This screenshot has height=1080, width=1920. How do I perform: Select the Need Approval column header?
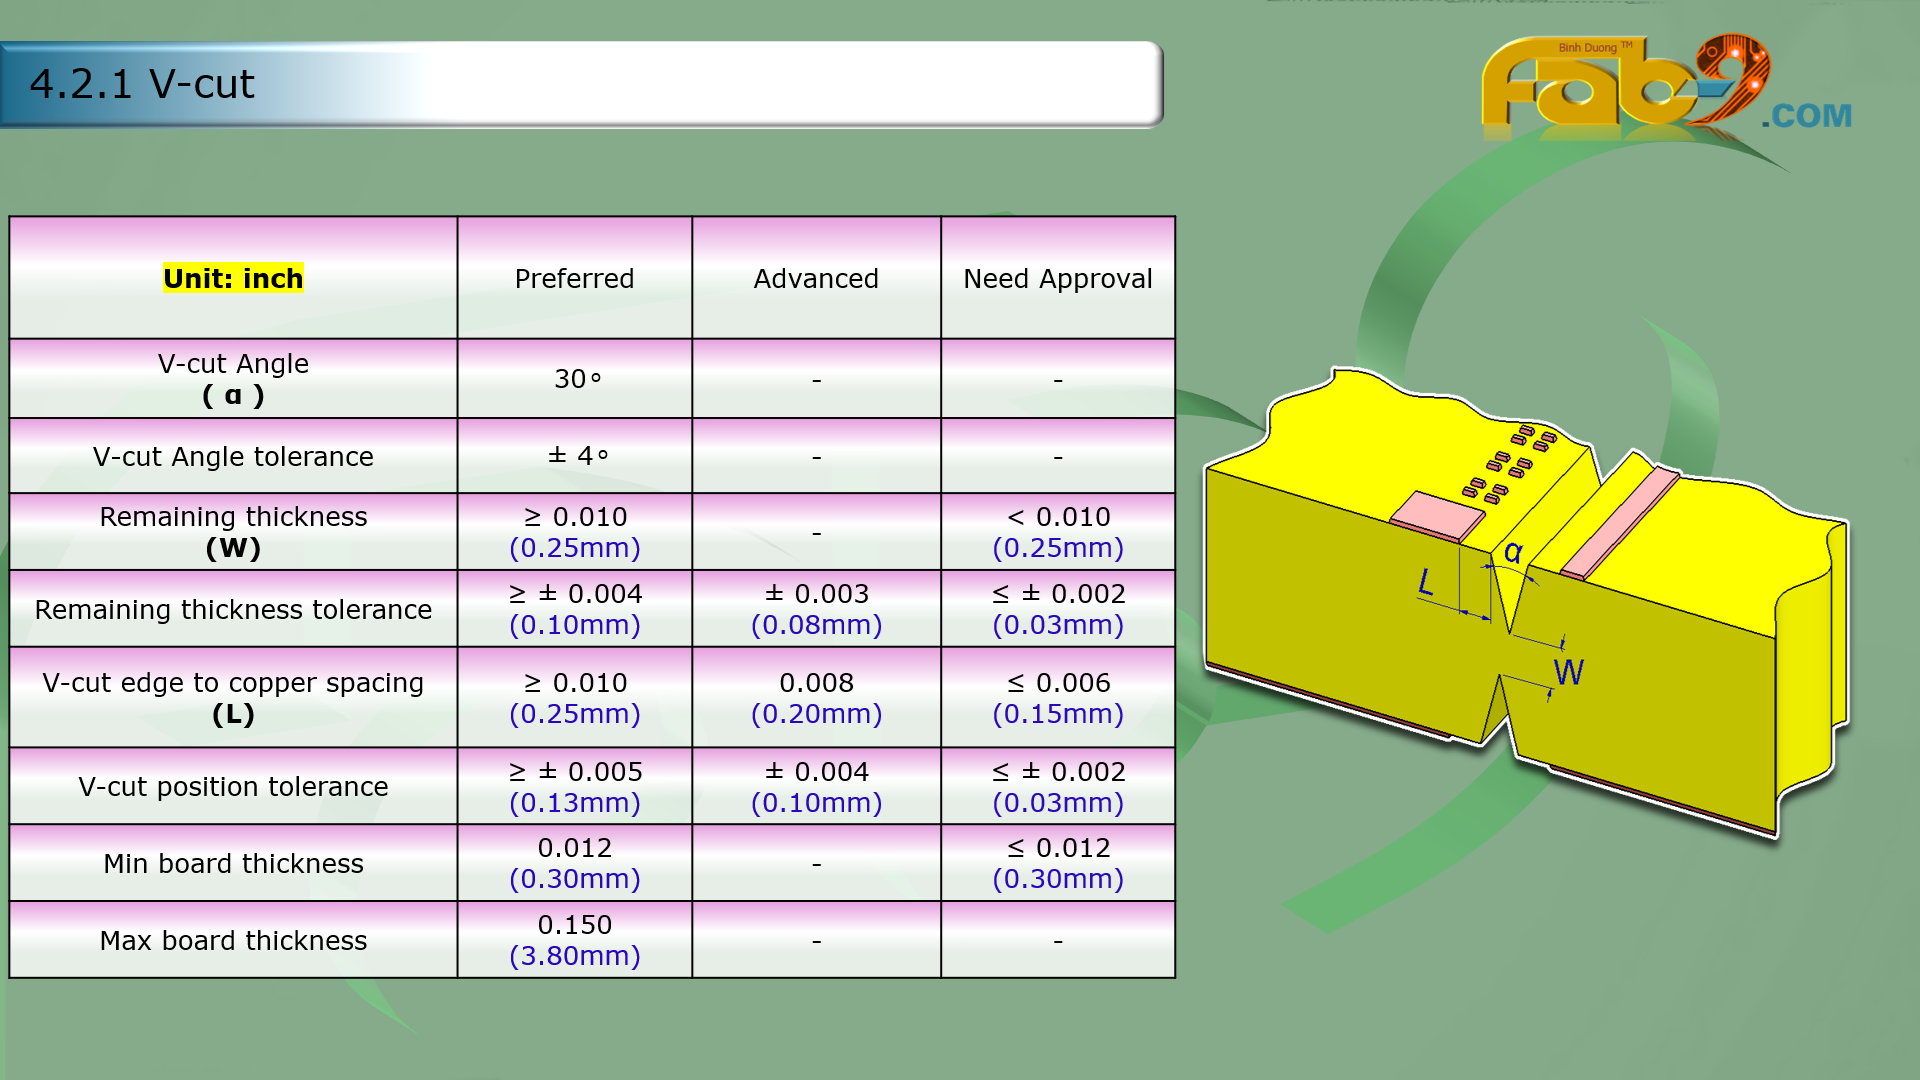(x=1057, y=278)
